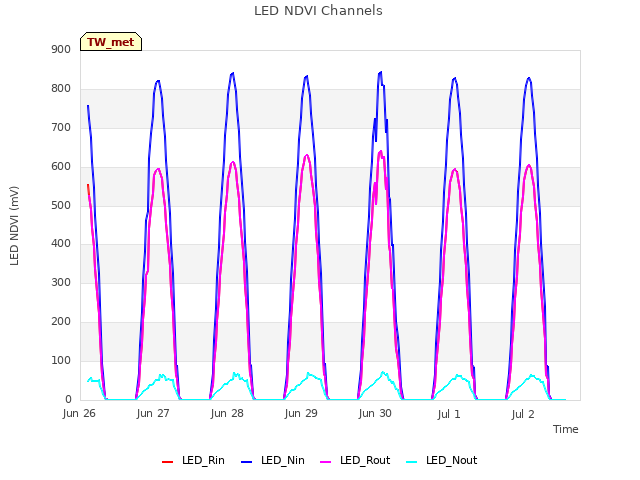The image size is (640, 480).
Task: Click the 200 y-axis tick label
Action: click(x=61, y=321)
